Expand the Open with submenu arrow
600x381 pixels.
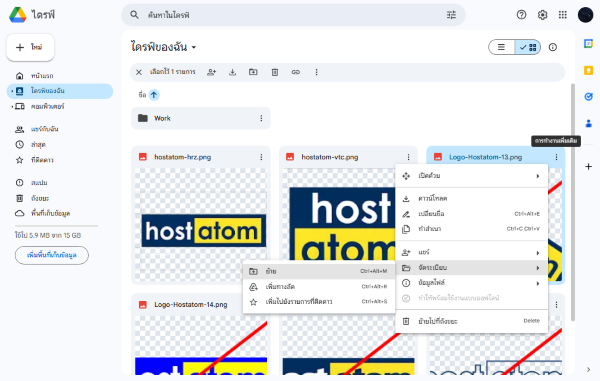[x=538, y=176]
